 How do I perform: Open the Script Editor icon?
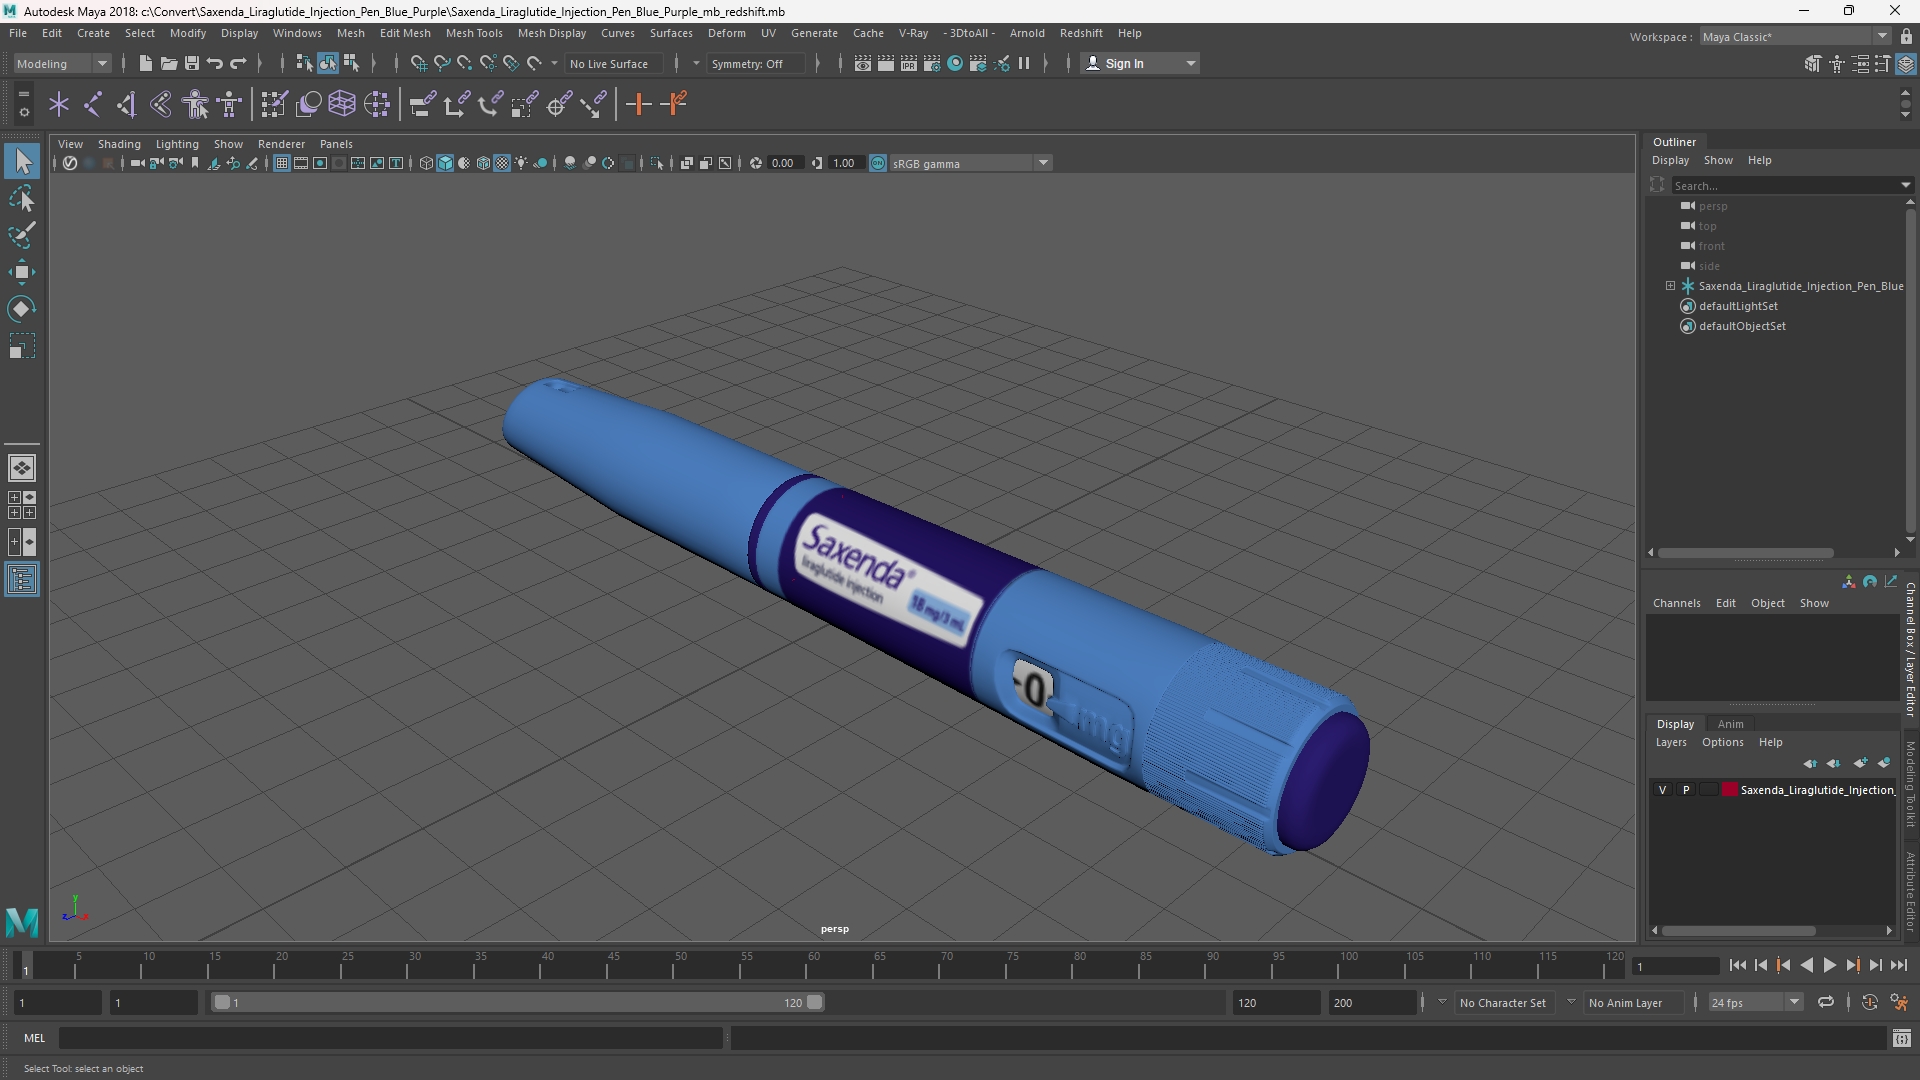(1901, 1038)
